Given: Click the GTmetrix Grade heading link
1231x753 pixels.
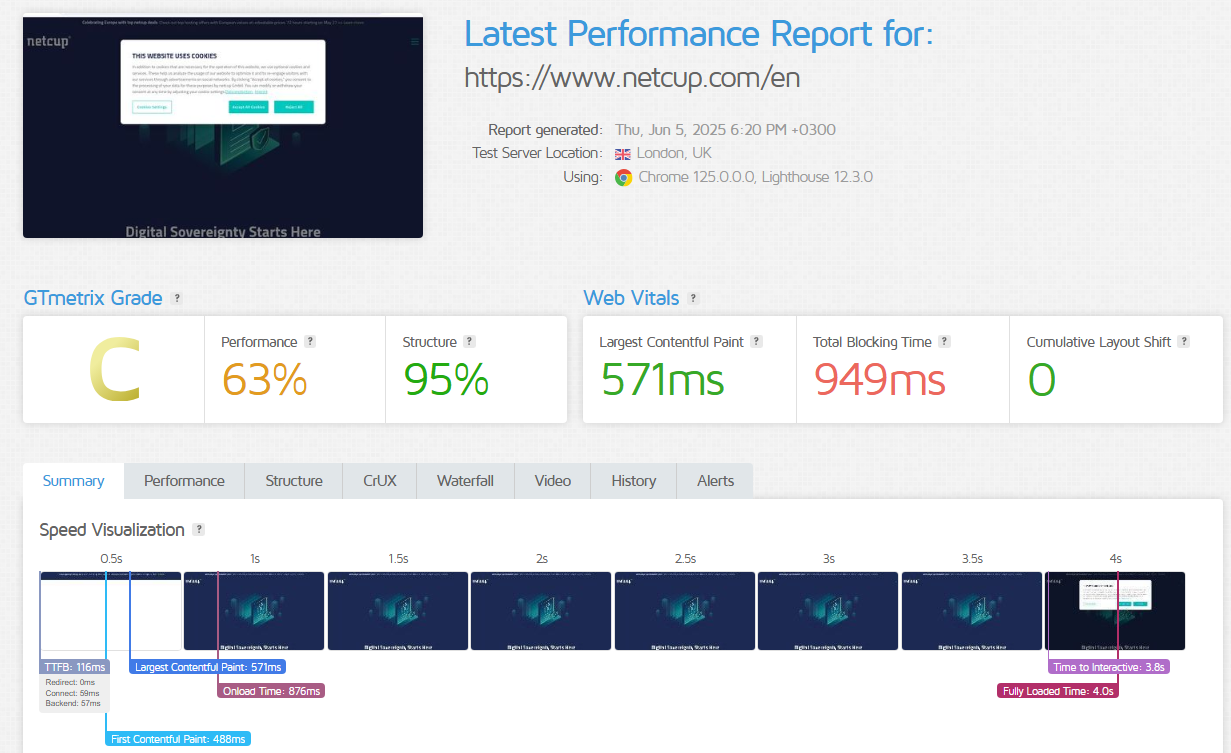Looking at the screenshot, I should [93, 298].
